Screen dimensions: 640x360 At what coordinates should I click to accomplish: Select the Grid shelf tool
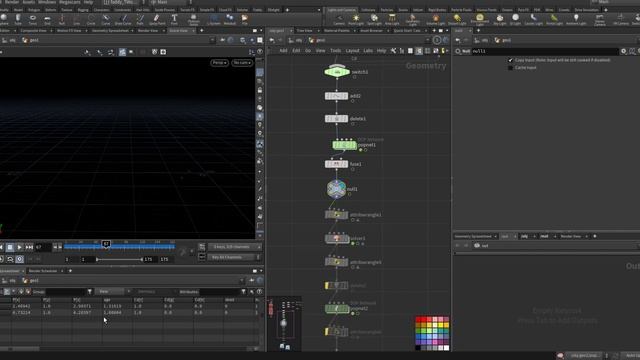coord(47,19)
